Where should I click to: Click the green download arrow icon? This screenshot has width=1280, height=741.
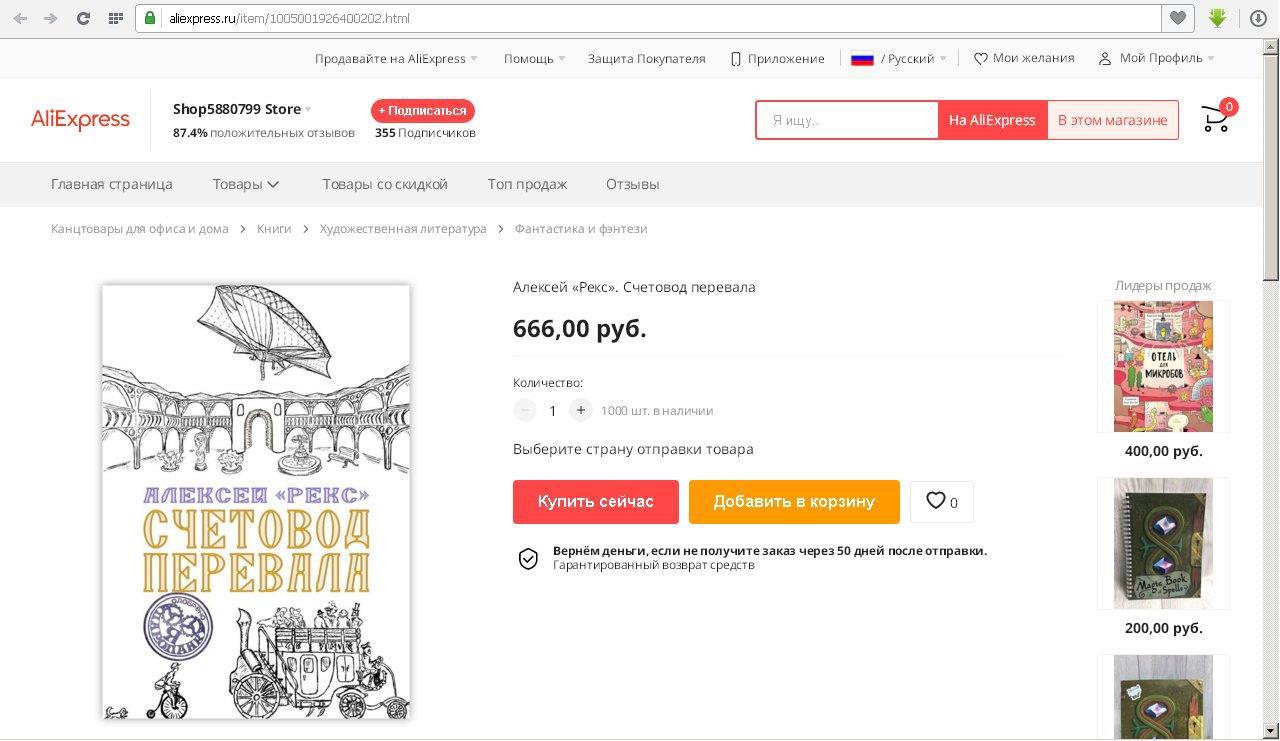pyautogui.click(x=1217, y=18)
